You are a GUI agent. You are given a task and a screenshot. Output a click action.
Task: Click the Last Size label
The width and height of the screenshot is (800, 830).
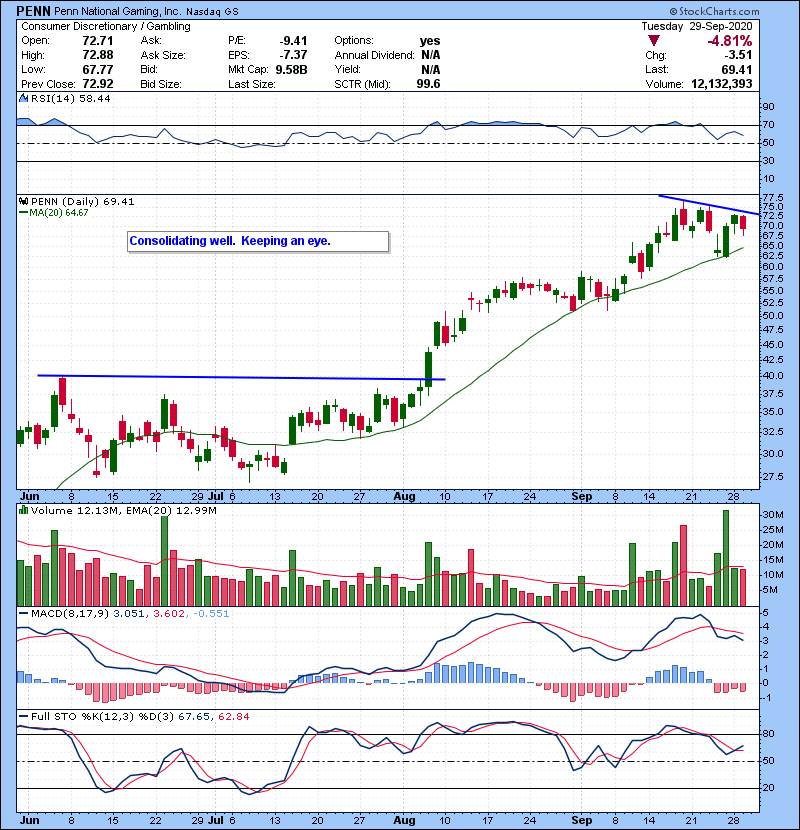pyautogui.click(x=251, y=84)
